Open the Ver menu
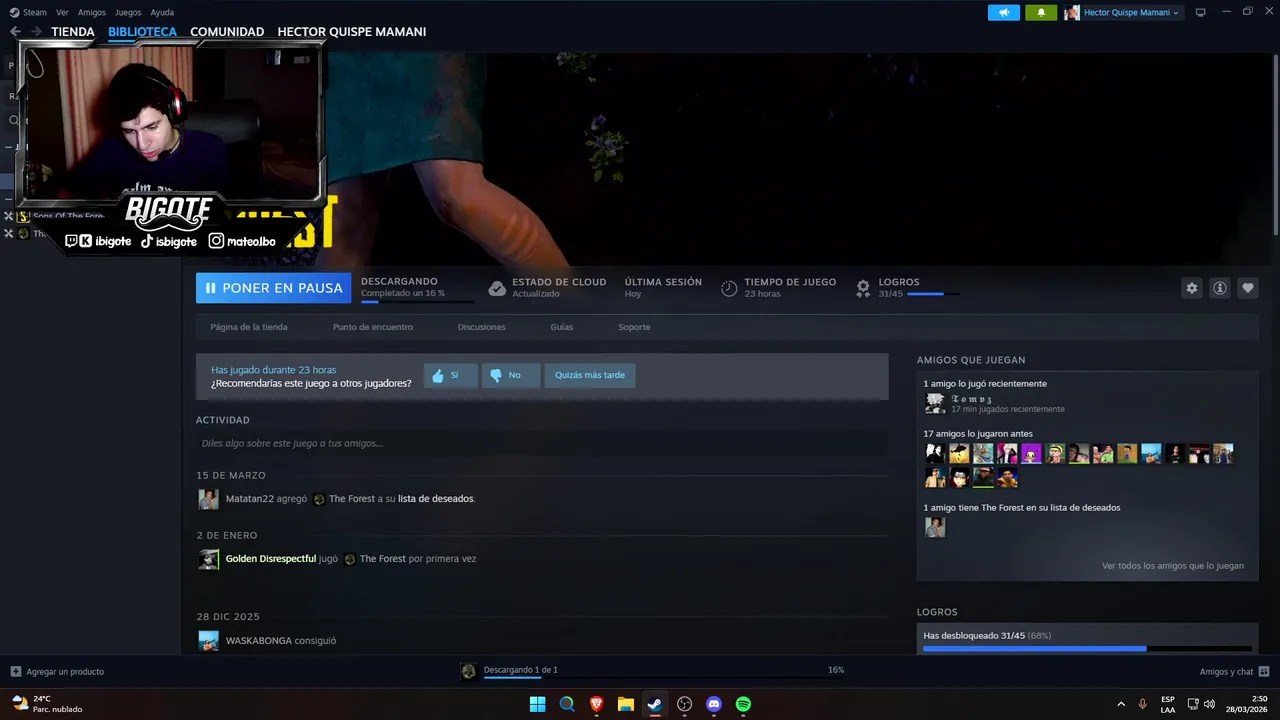The height and width of the screenshot is (720, 1280). click(x=62, y=12)
